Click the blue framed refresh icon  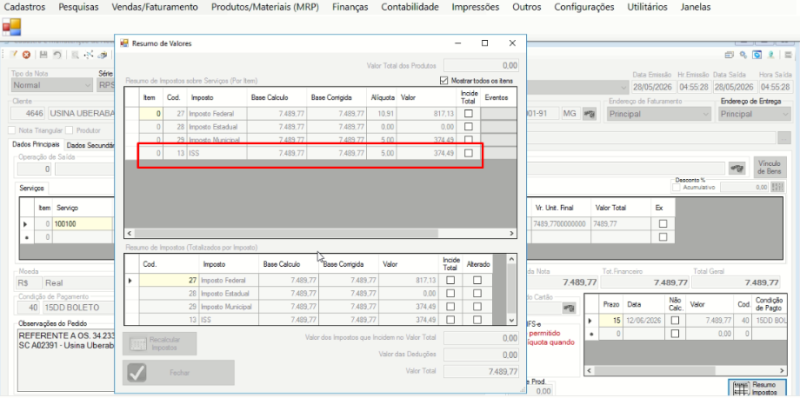758,55
